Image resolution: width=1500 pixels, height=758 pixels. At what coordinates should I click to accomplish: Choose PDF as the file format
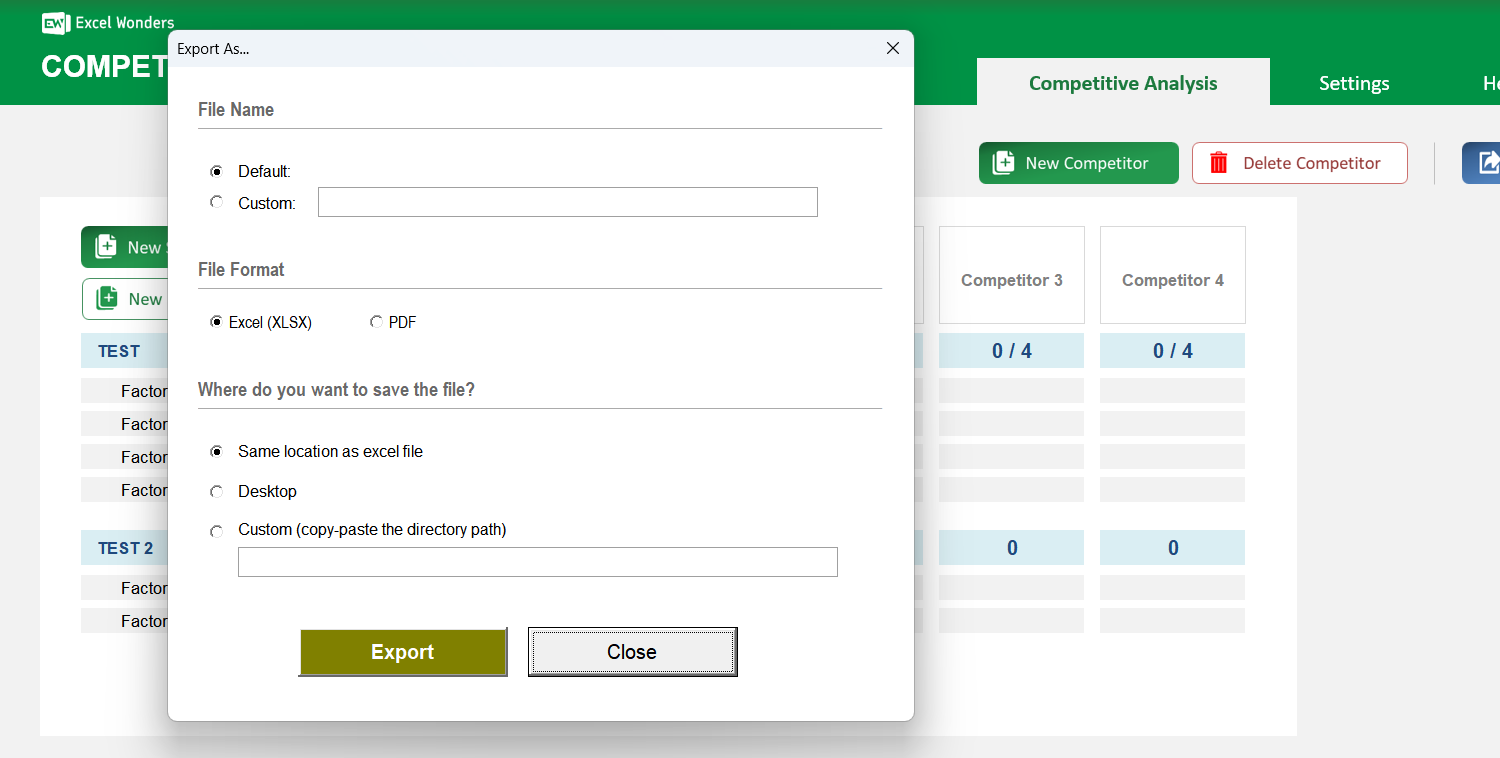click(377, 321)
